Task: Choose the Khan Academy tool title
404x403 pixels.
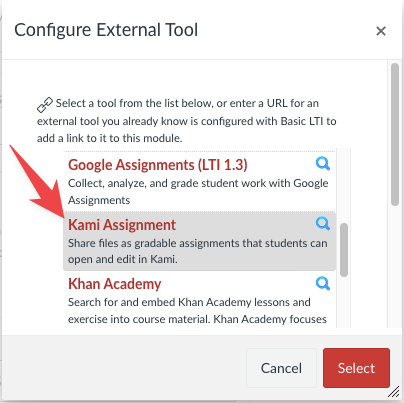Action: tap(115, 284)
